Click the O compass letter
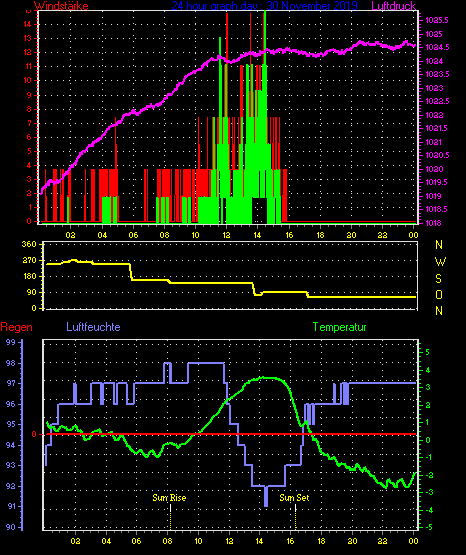Screen dimensions: 466x555 (439, 294)
